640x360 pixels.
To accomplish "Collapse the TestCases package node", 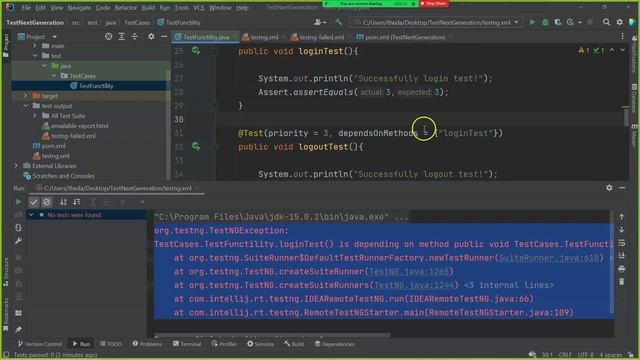I will click(54, 76).
